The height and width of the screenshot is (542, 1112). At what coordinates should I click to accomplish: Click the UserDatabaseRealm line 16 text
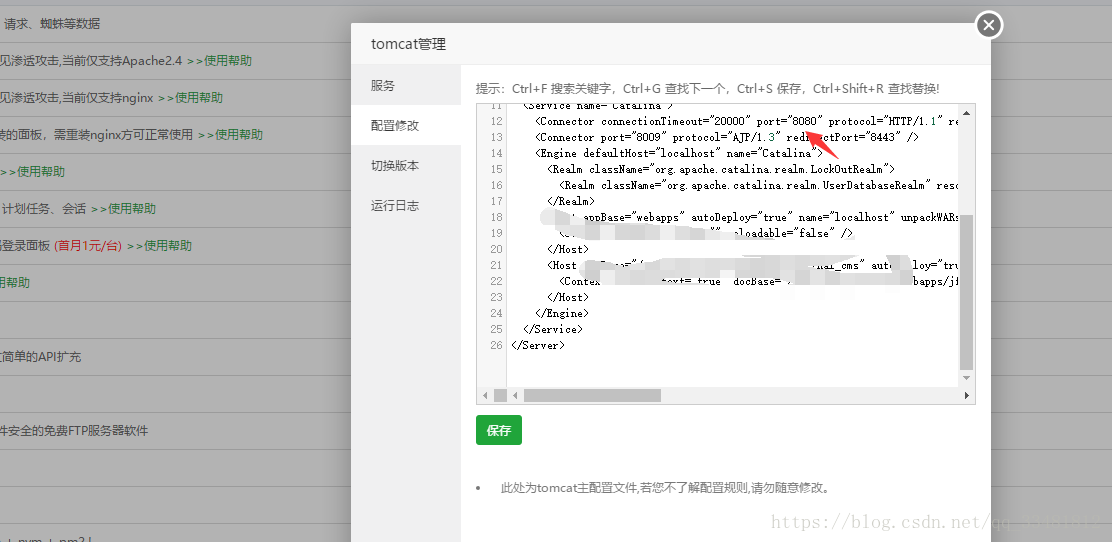tap(758, 185)
